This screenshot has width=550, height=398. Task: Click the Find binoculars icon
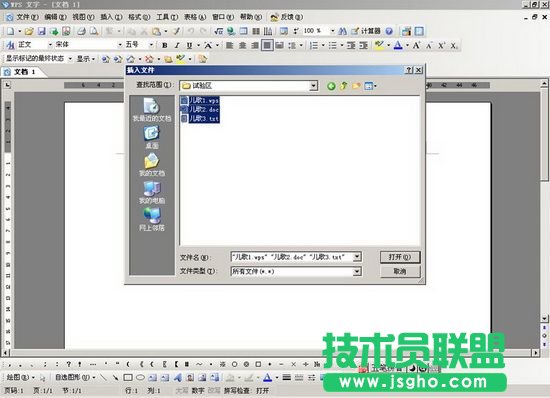coord(342,31)
